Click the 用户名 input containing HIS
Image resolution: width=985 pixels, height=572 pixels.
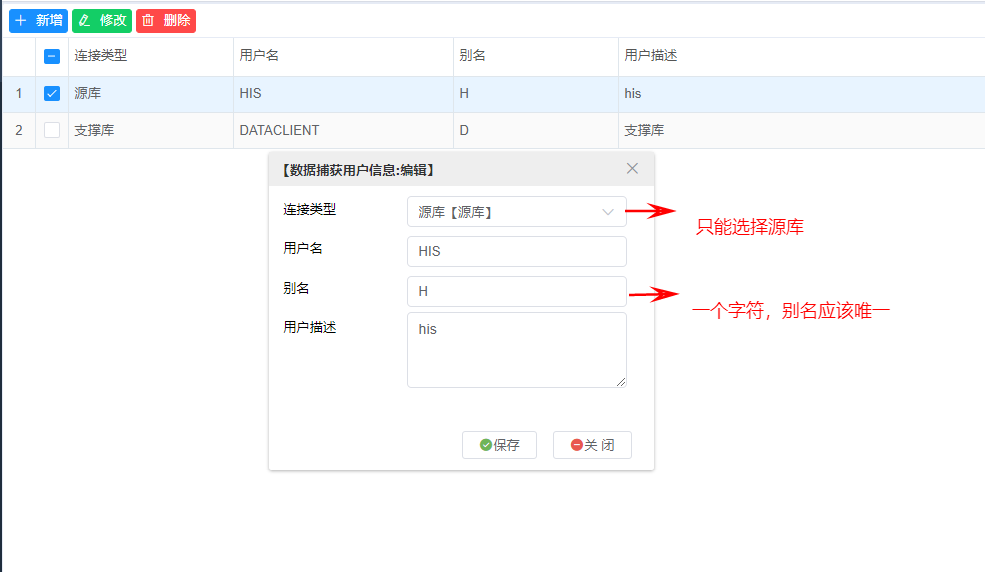point(517,251)
